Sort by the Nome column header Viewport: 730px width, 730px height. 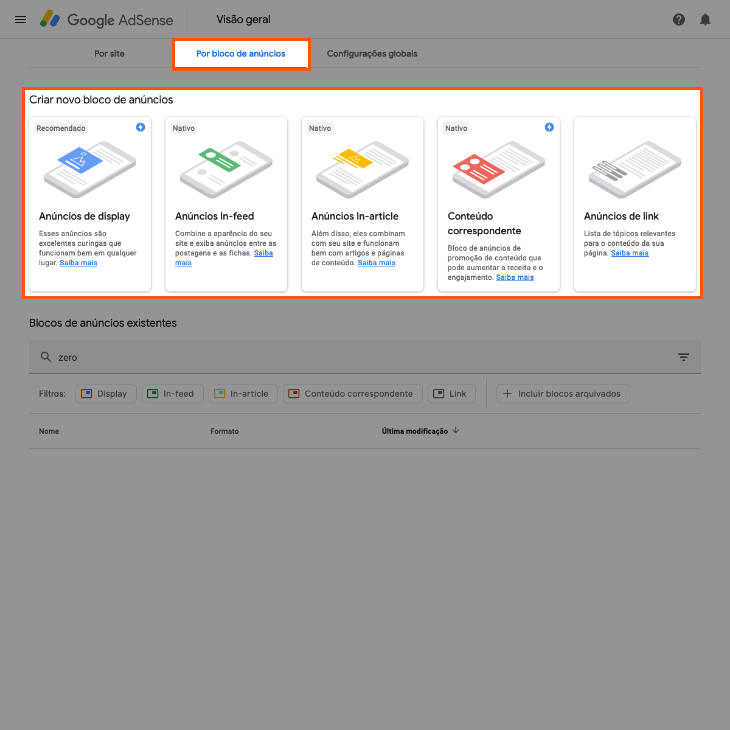click(49, 432)
